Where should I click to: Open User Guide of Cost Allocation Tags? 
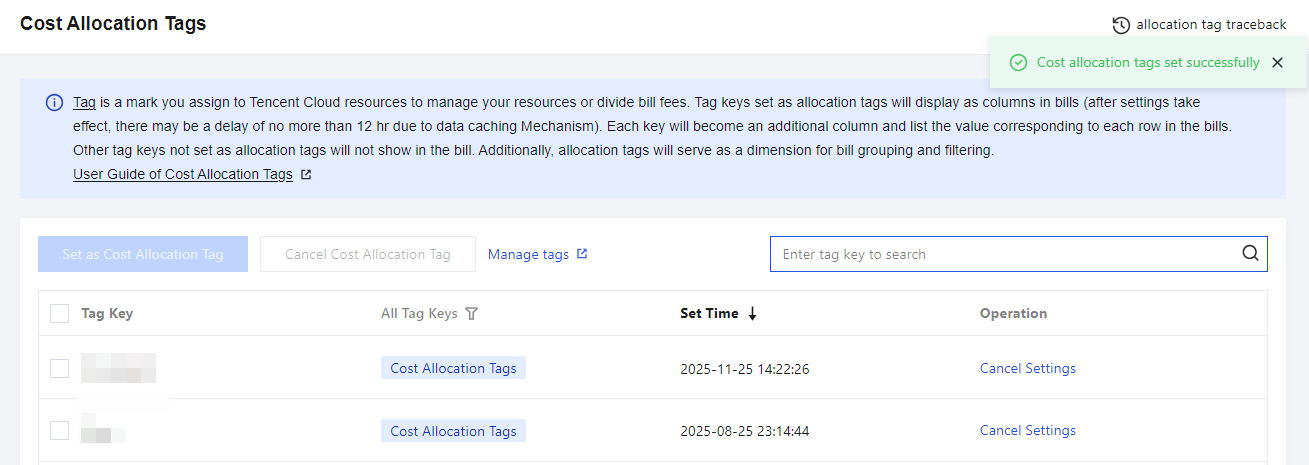click(183, 175)
